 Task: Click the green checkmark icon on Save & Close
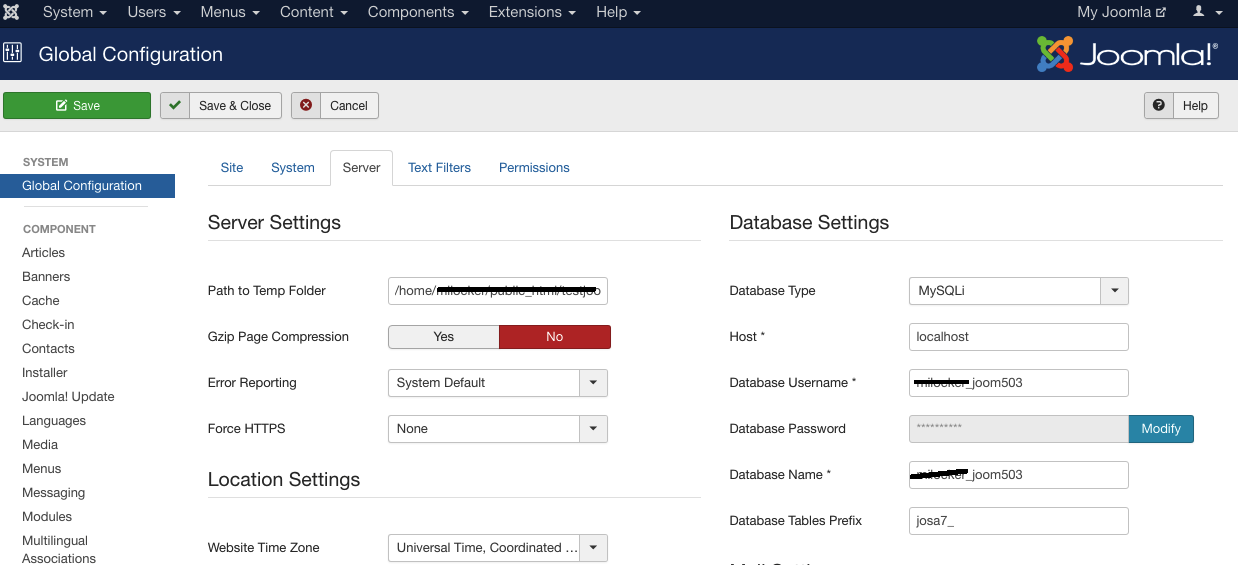tap(175, 105)
